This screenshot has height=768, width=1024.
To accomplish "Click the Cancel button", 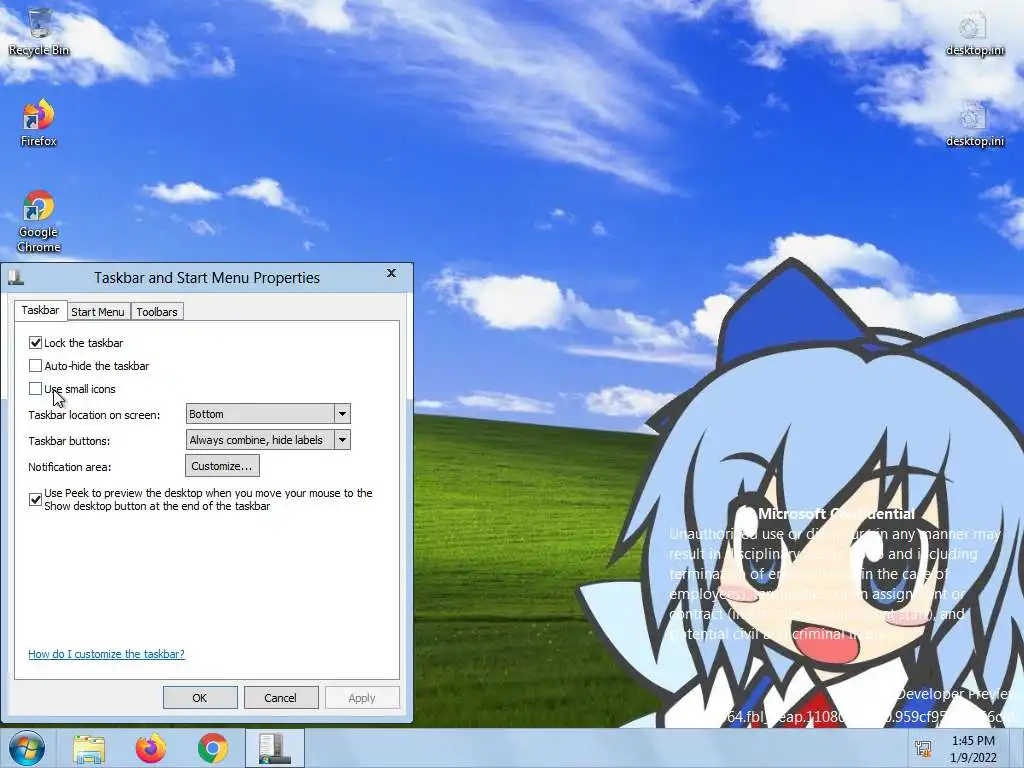I will tap(281, 697).
